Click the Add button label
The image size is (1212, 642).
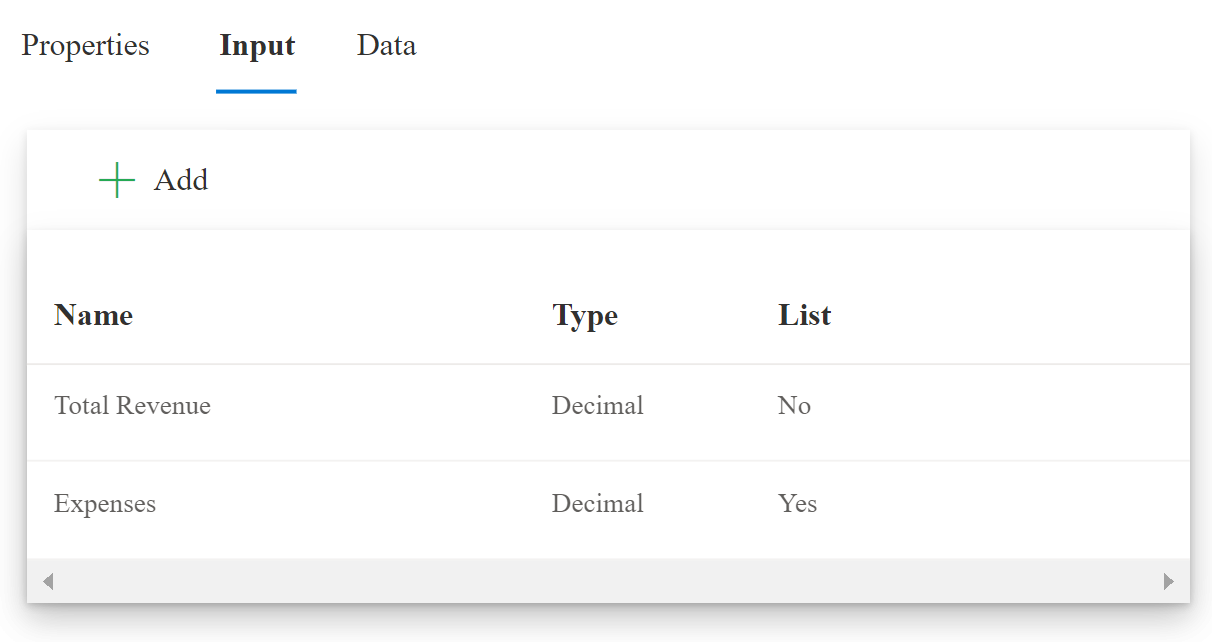181,181
